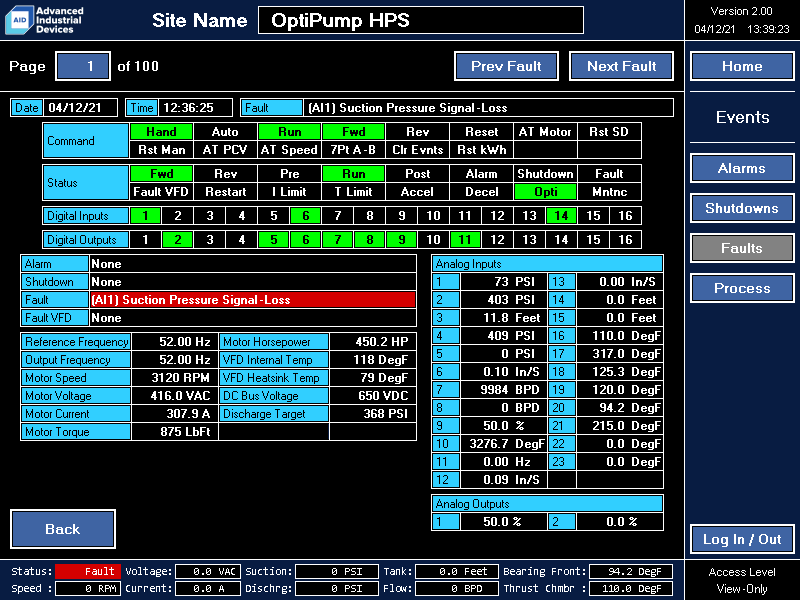Click the Rst kWh command cell

481,150
